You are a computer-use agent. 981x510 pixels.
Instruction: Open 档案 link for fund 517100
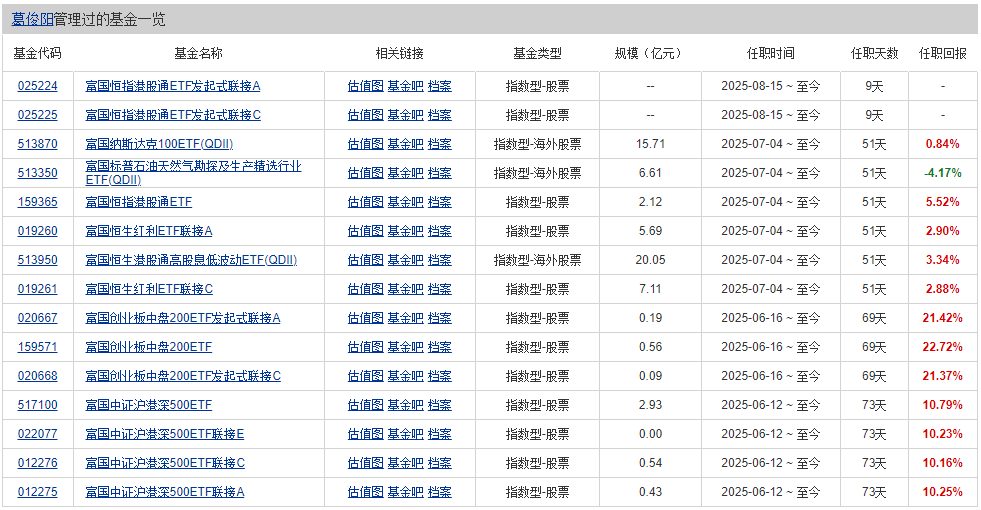pyautogui.click(x=439, y=405)
